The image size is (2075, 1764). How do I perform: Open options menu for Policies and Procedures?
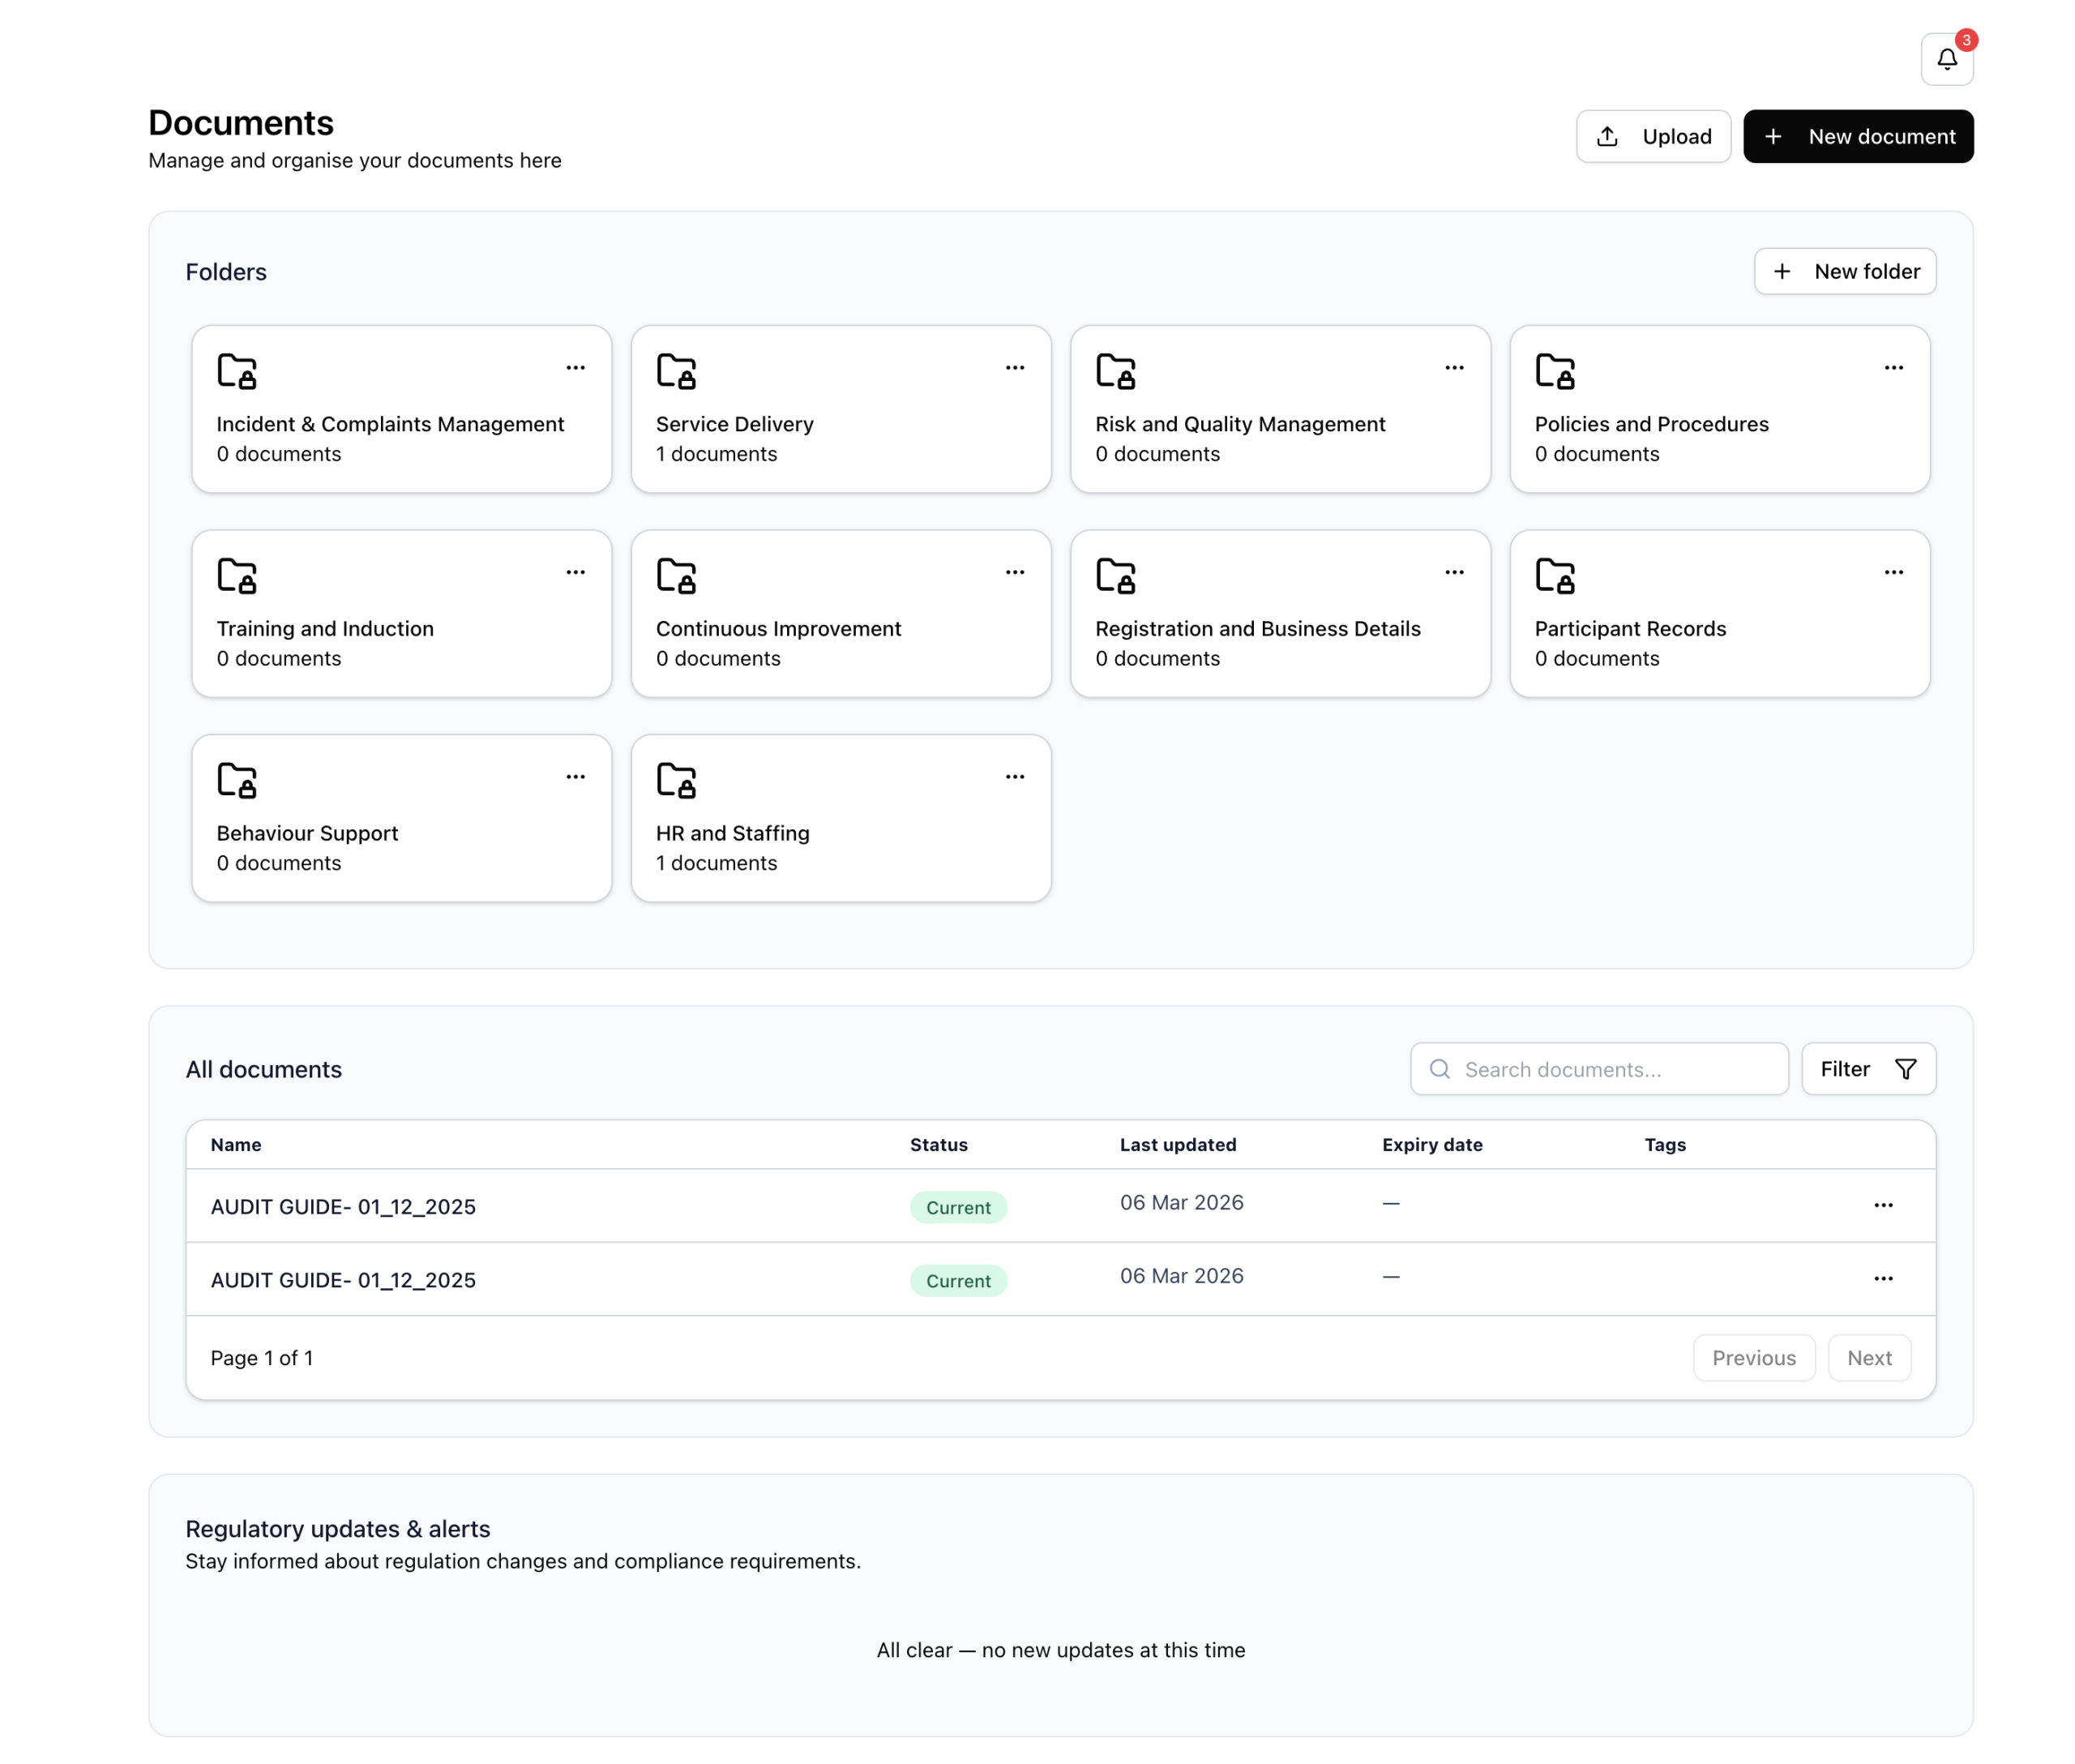click(x=1893, y=368)
